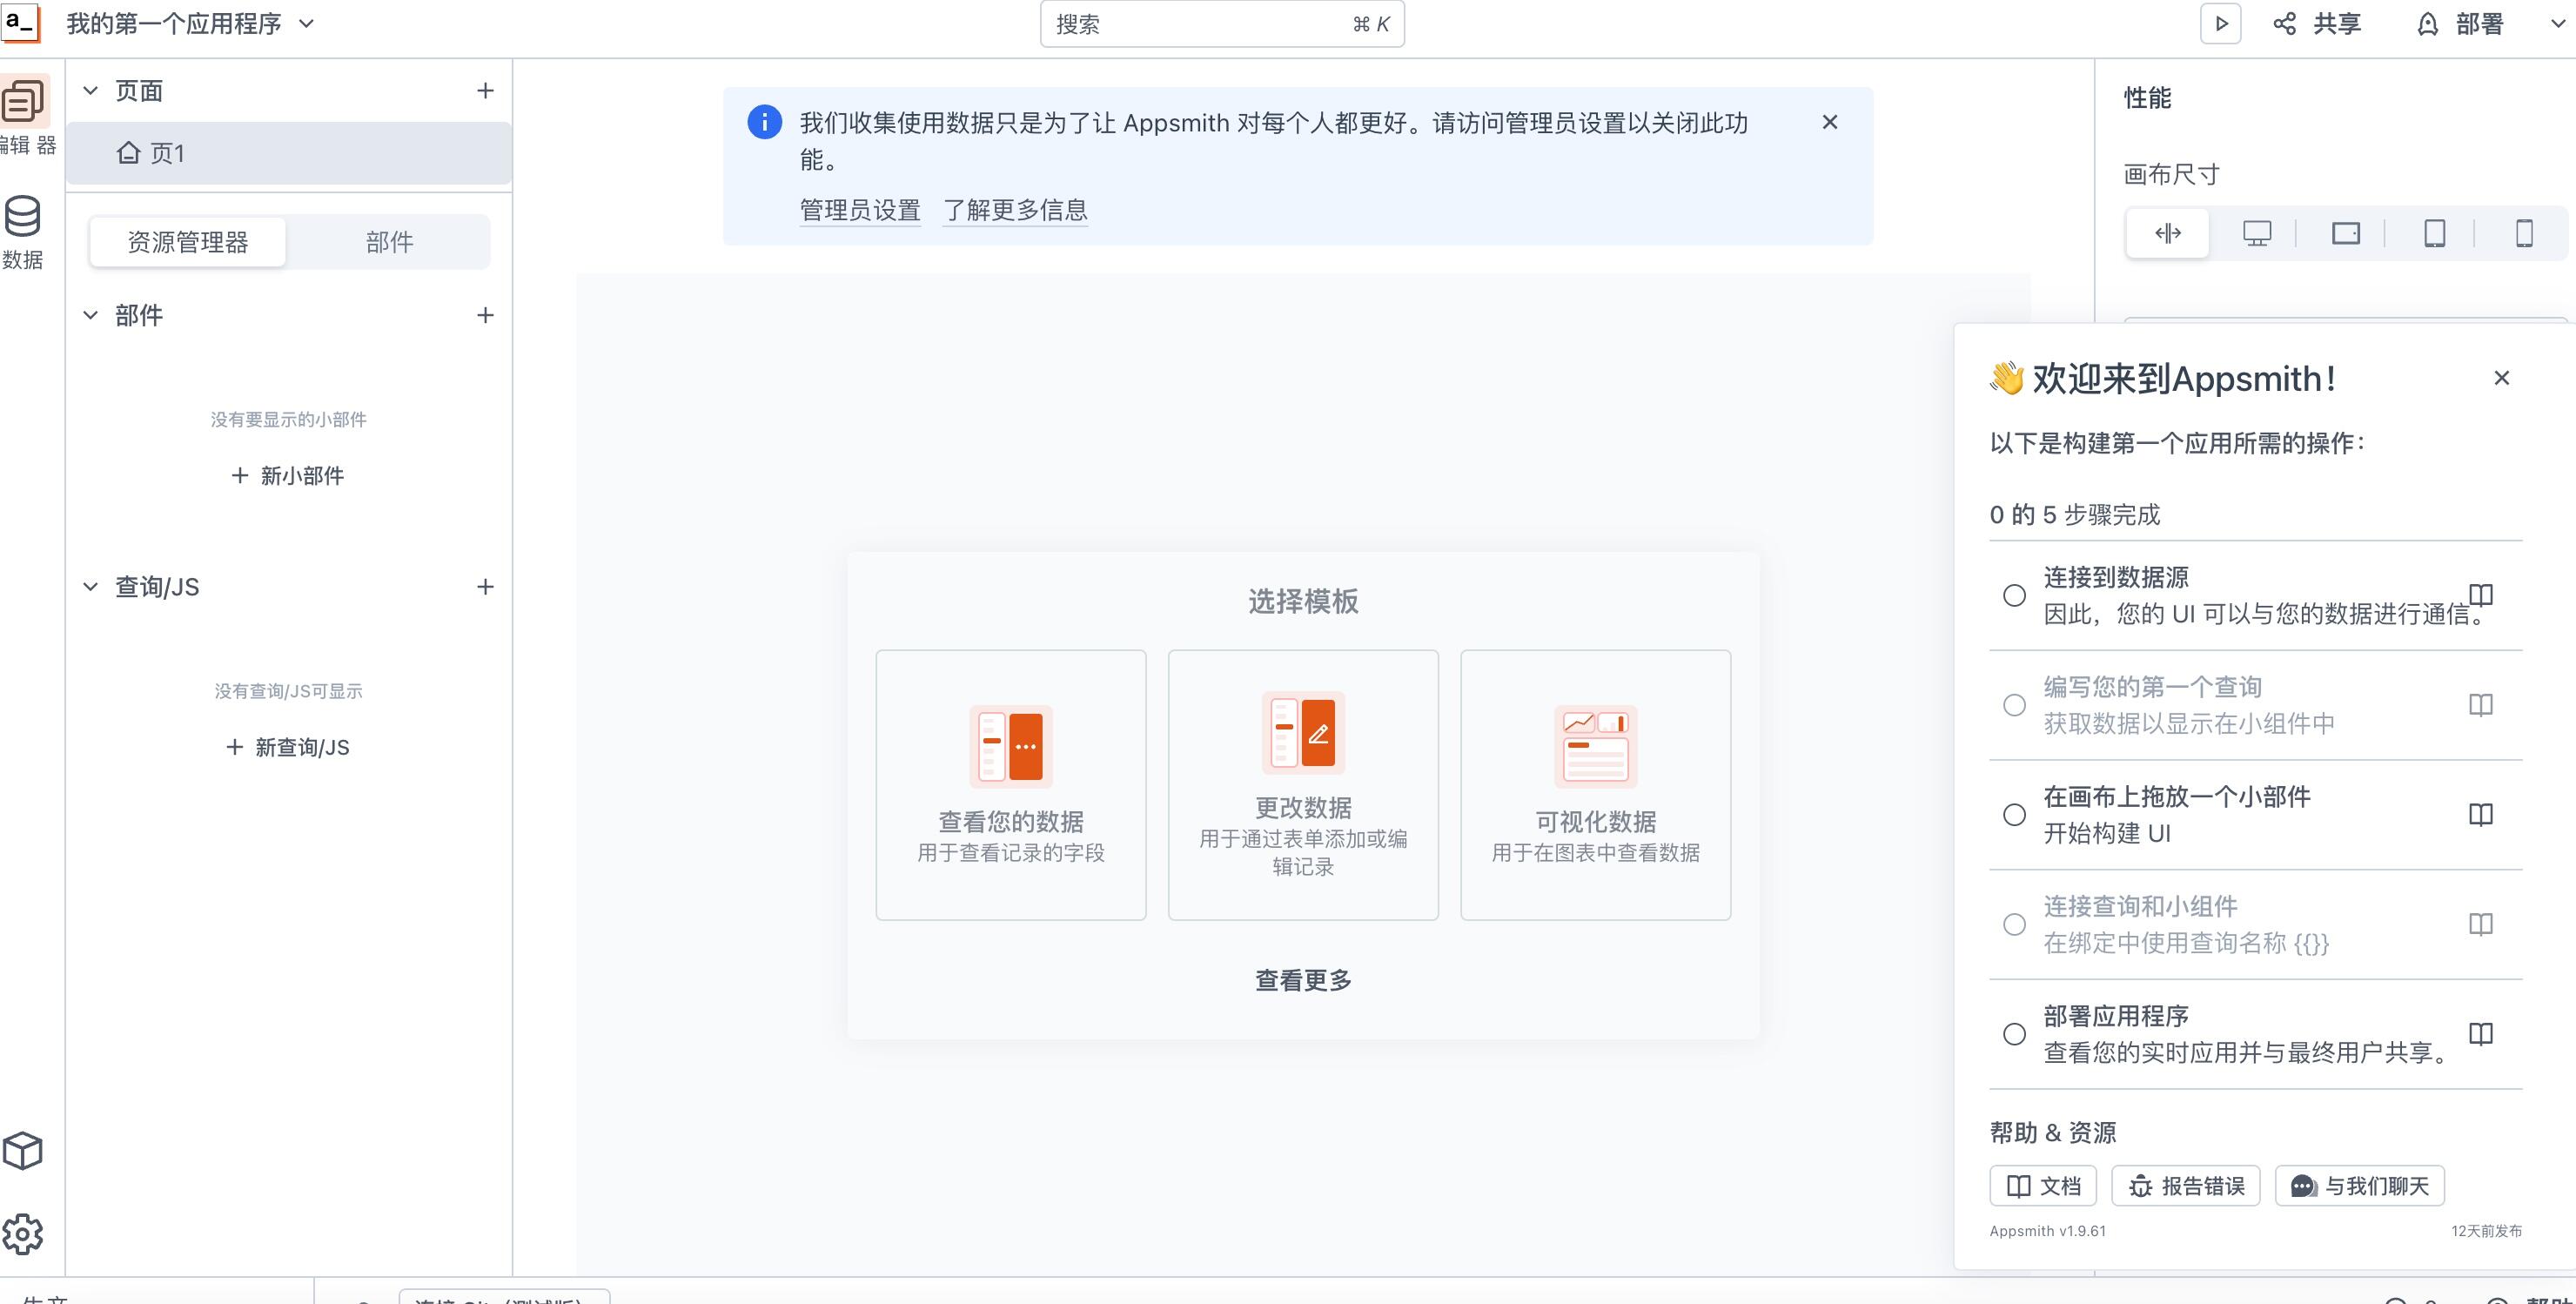Screen dimensions: 2576x1304
Task: Collapse the 查询/JS section
Action: point(90,587)
